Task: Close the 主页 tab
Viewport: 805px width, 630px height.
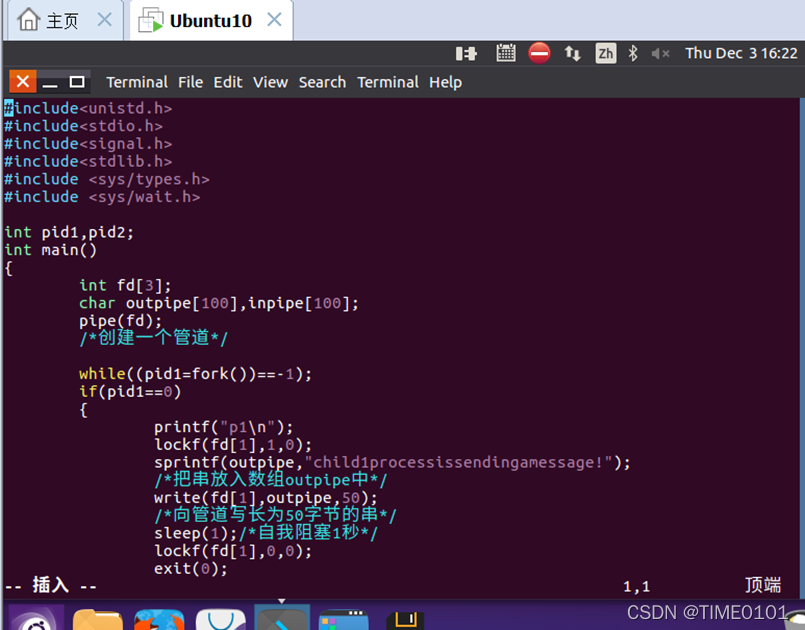Action: (x=104, y=20)
